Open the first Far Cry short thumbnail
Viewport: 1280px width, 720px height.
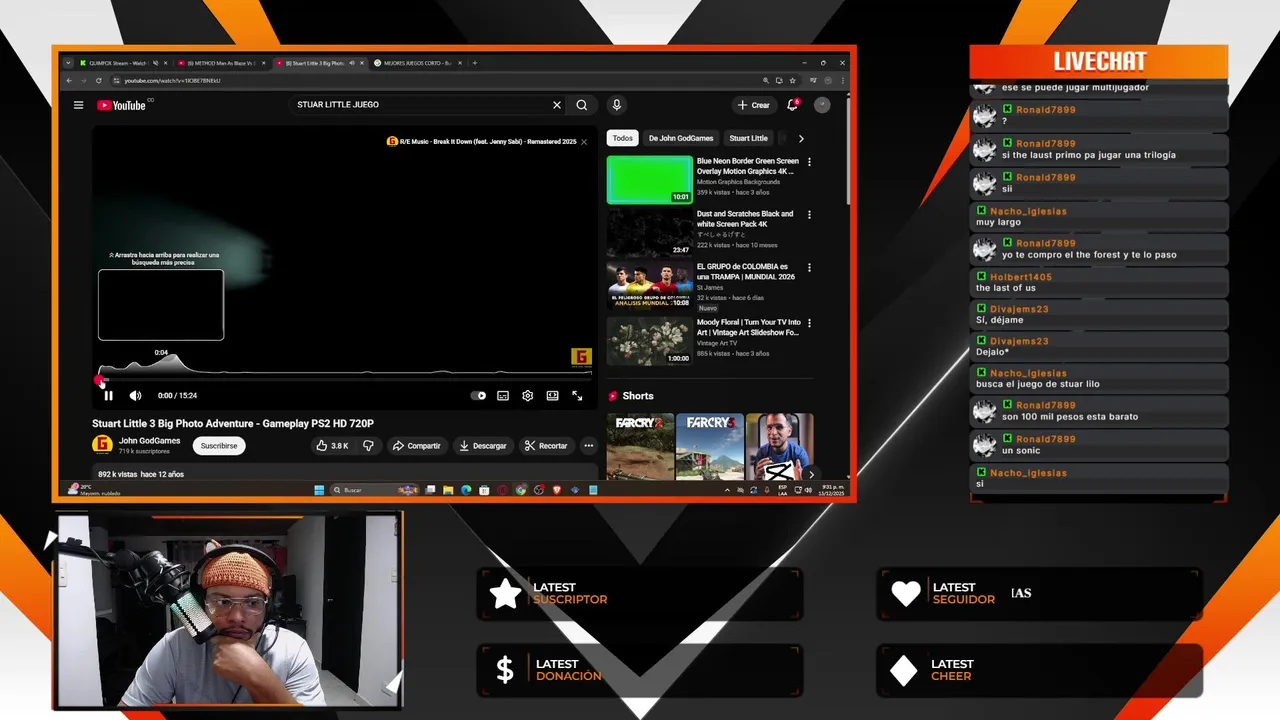pyautogui.click(x=640, y=447)
